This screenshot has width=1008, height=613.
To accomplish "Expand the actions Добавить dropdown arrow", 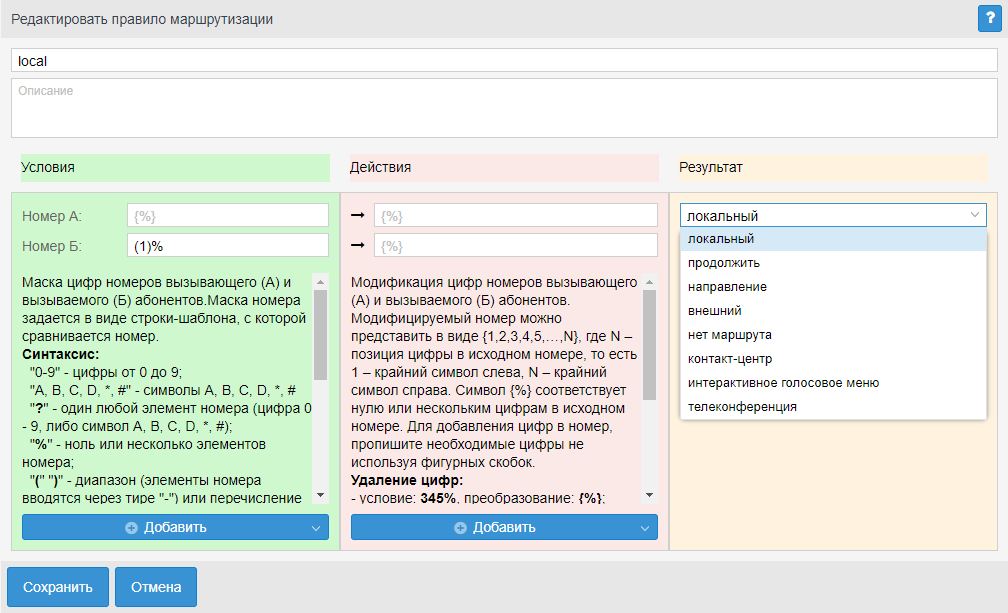I will [646, 528].
